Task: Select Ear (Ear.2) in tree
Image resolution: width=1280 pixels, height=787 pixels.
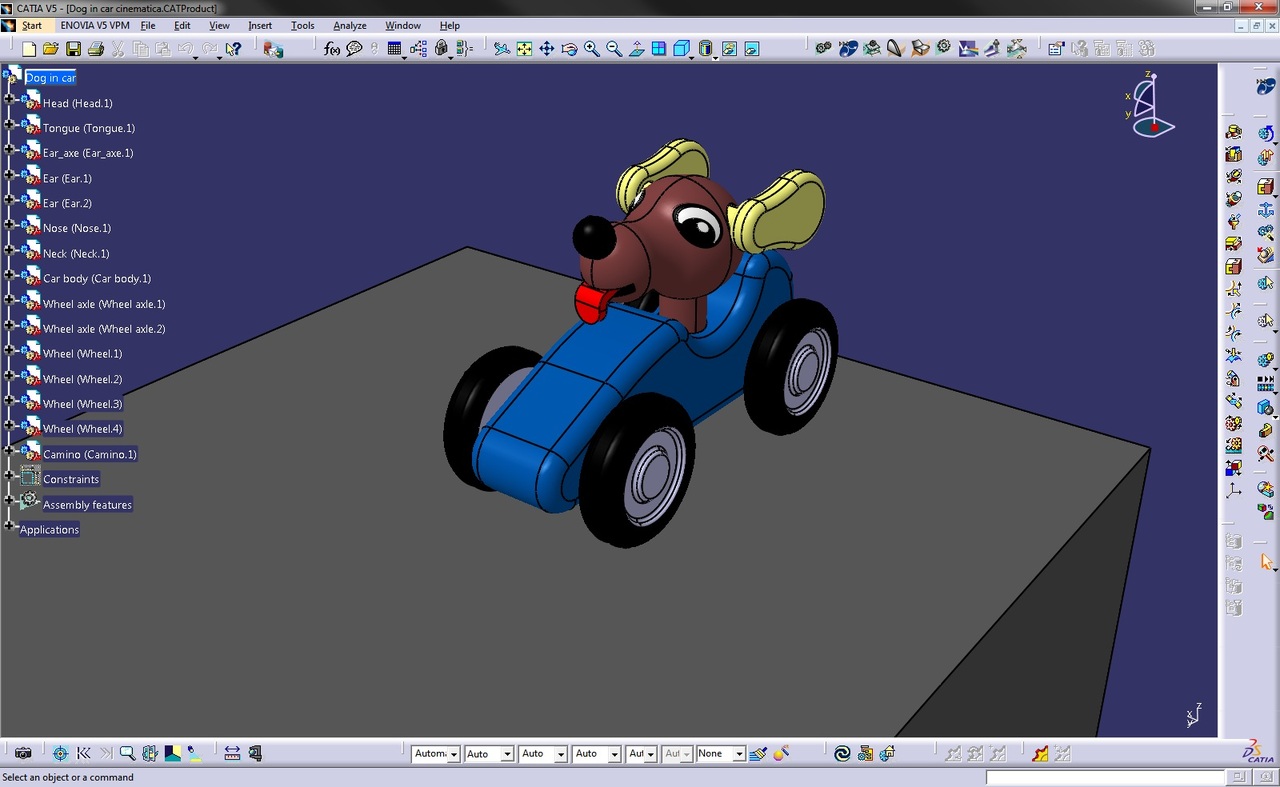Action: [67, 203]
